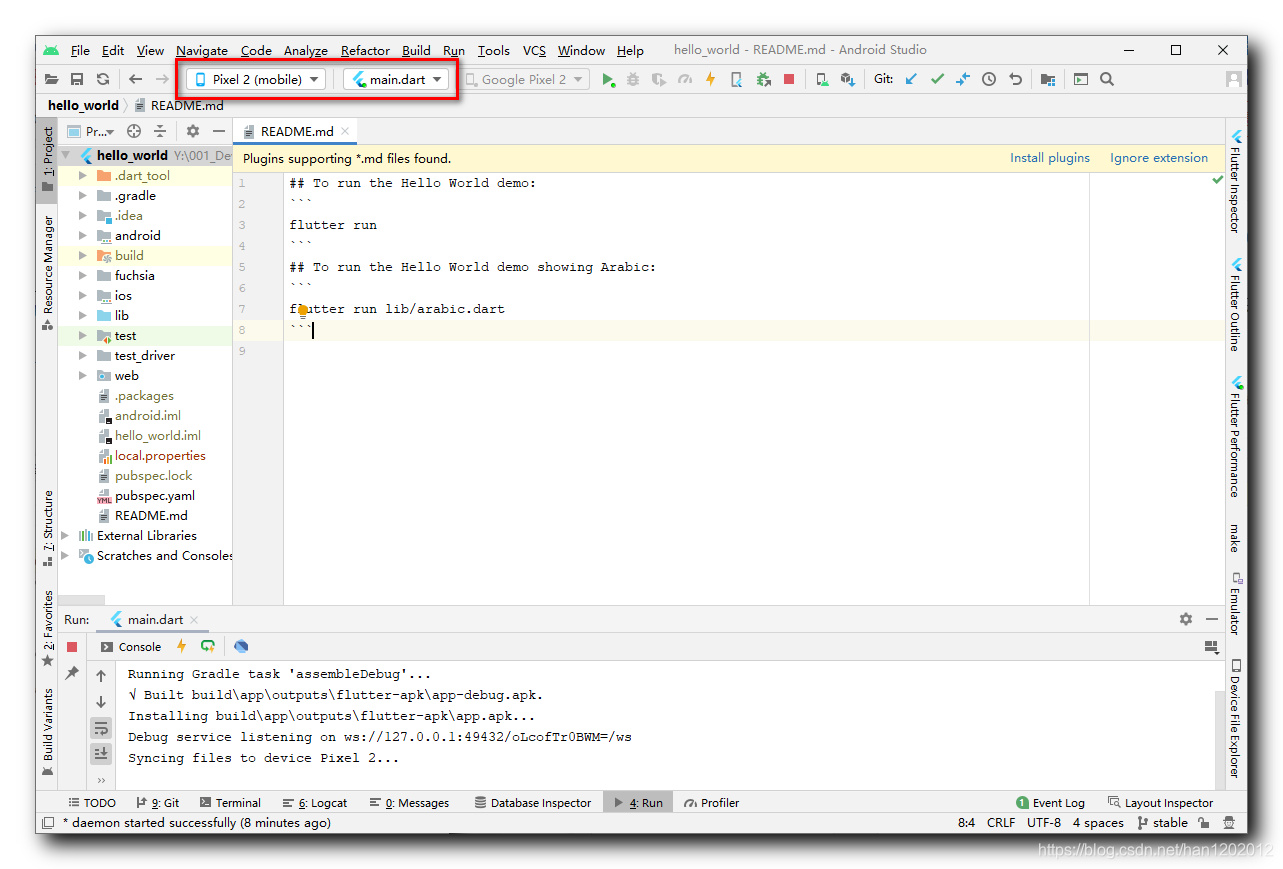Click the pin tab icon in Run panel
This screenshot has width=1283, height=869.
pos(72,673)
